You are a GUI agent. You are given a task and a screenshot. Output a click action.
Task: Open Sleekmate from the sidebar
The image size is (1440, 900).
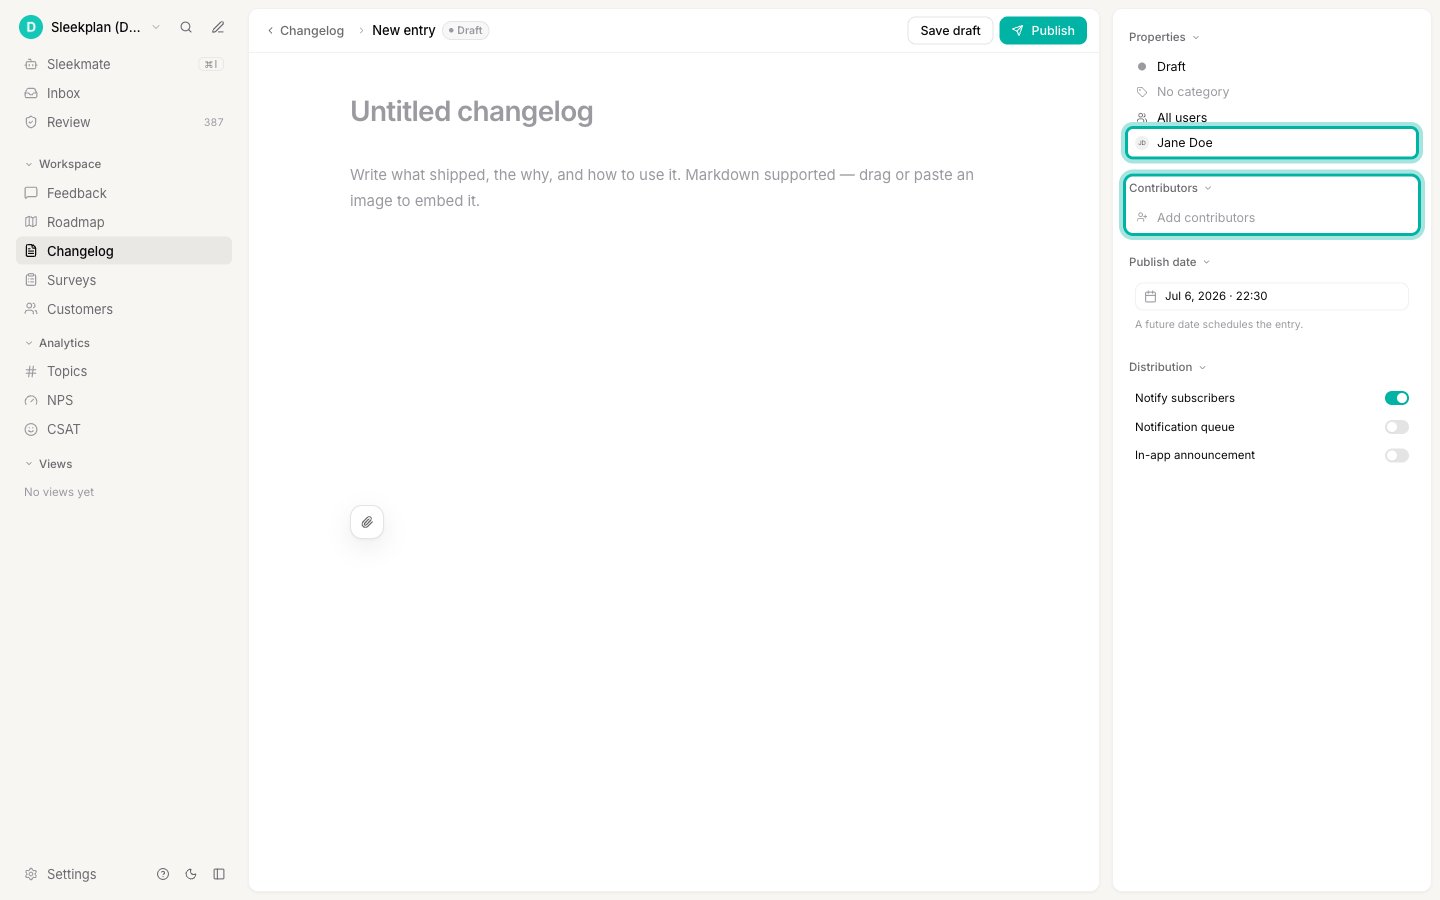coord(124,64)
